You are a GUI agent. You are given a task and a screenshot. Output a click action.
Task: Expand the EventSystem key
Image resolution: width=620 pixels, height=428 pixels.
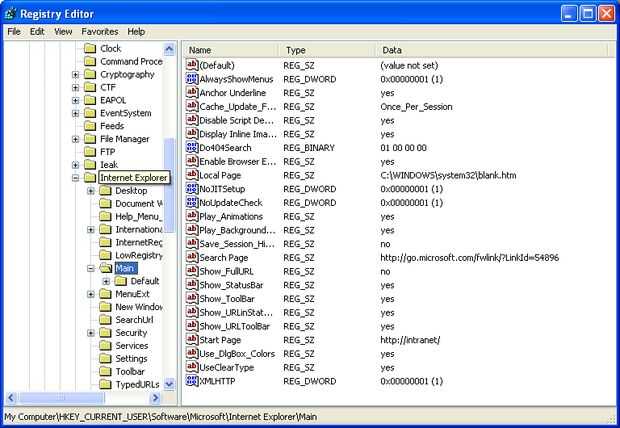(76, 114)
